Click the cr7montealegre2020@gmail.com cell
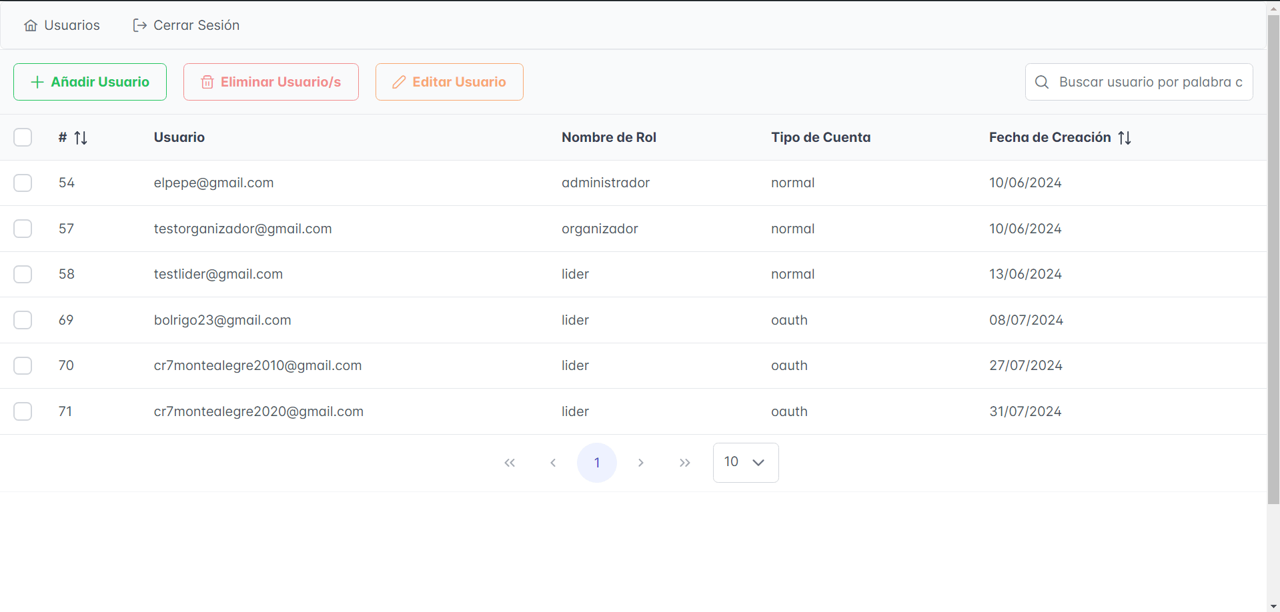This screenshot has height=612, width=1280. point(259,411)
